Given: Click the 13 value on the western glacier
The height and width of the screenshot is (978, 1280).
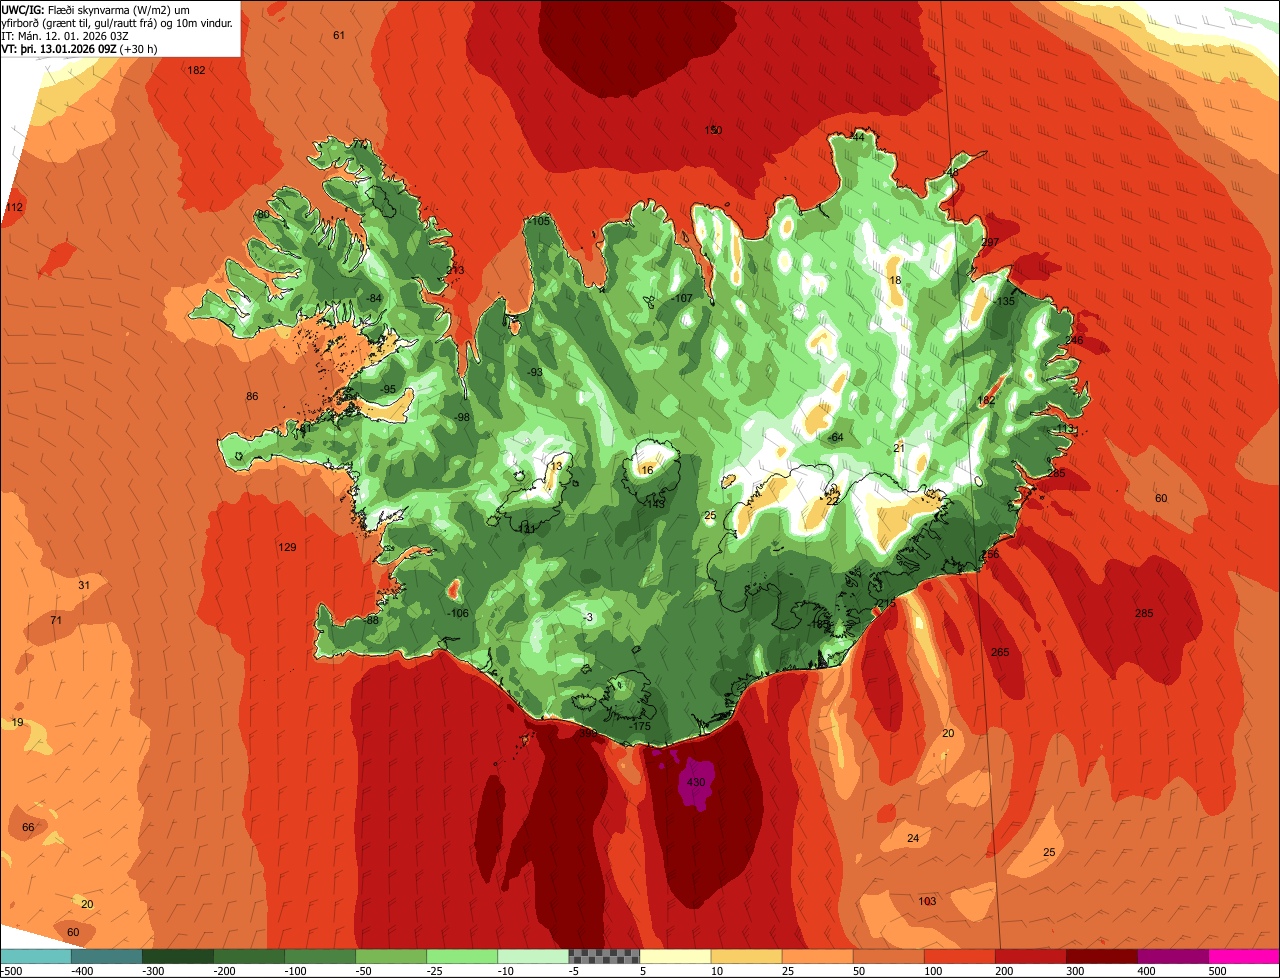Looking at the screenshot, I should coord(556,466).
